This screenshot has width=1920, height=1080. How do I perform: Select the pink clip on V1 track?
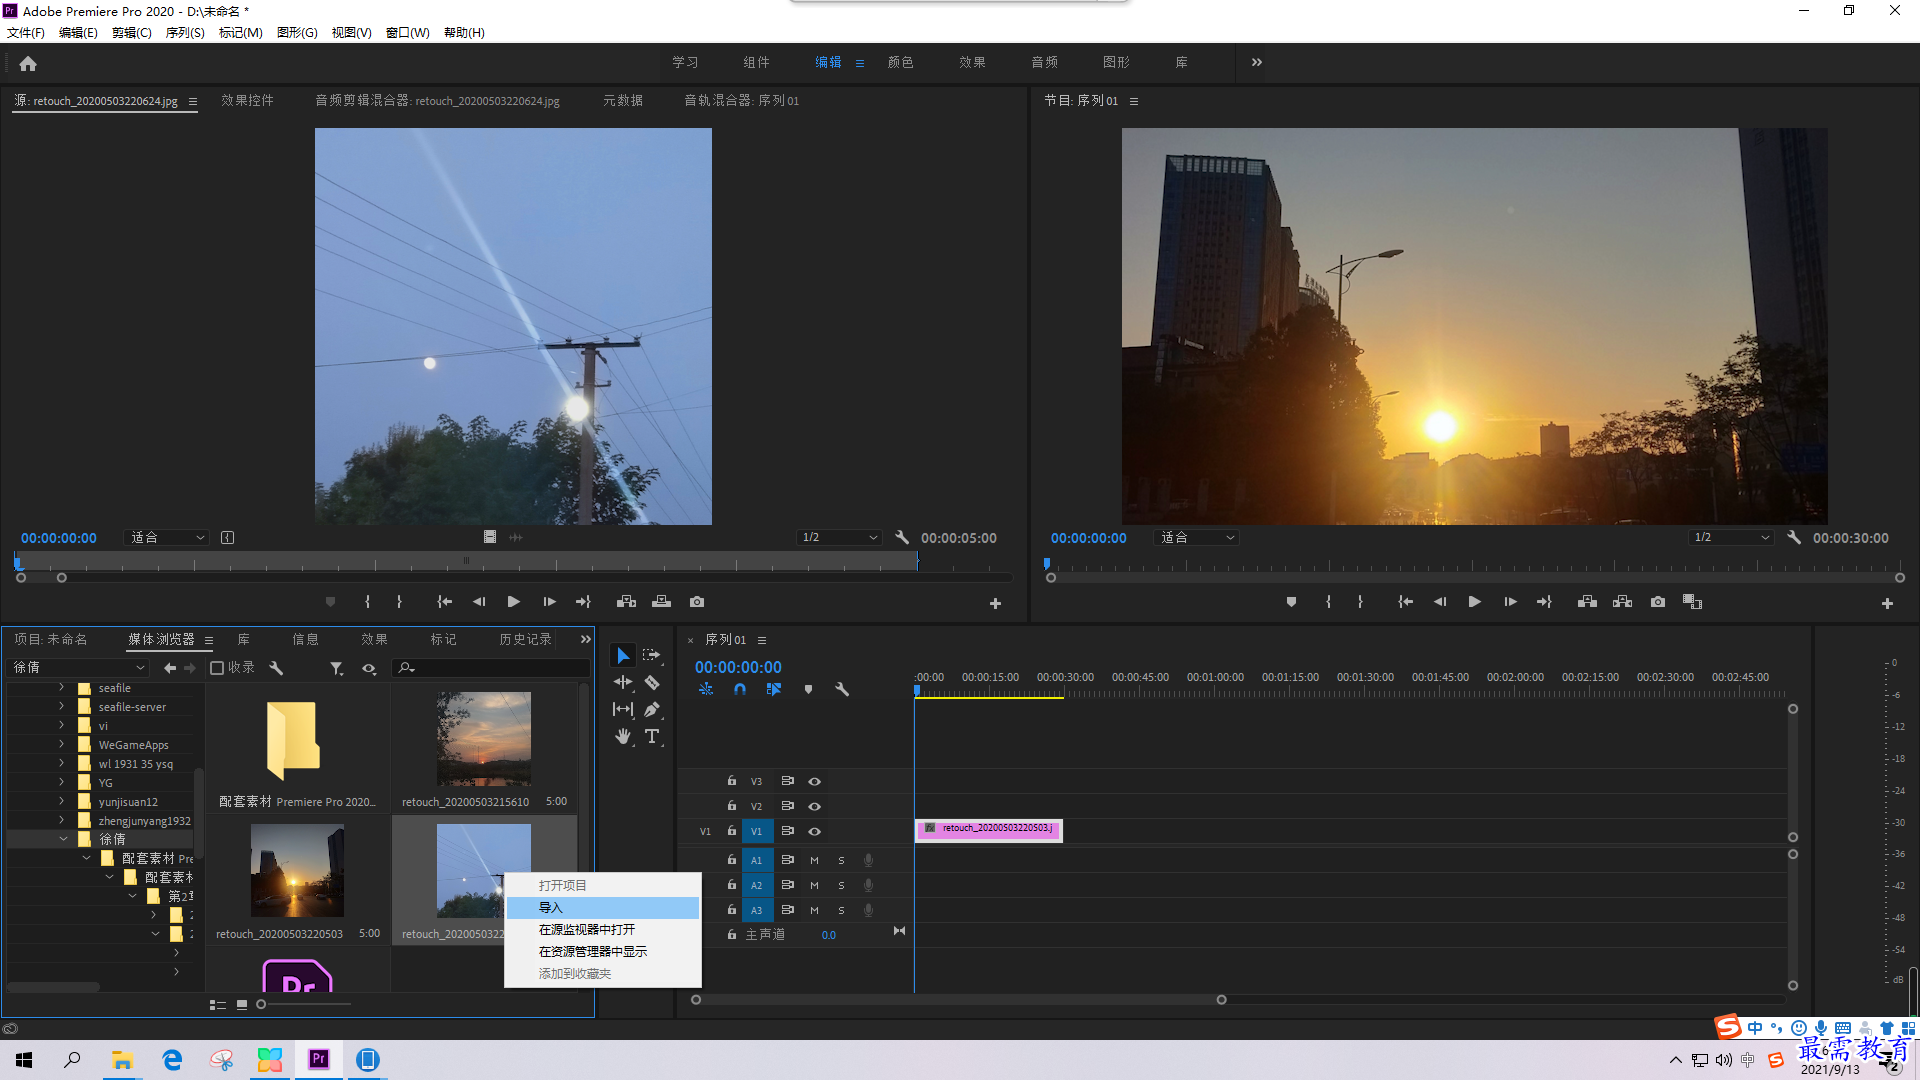point(988,830)
